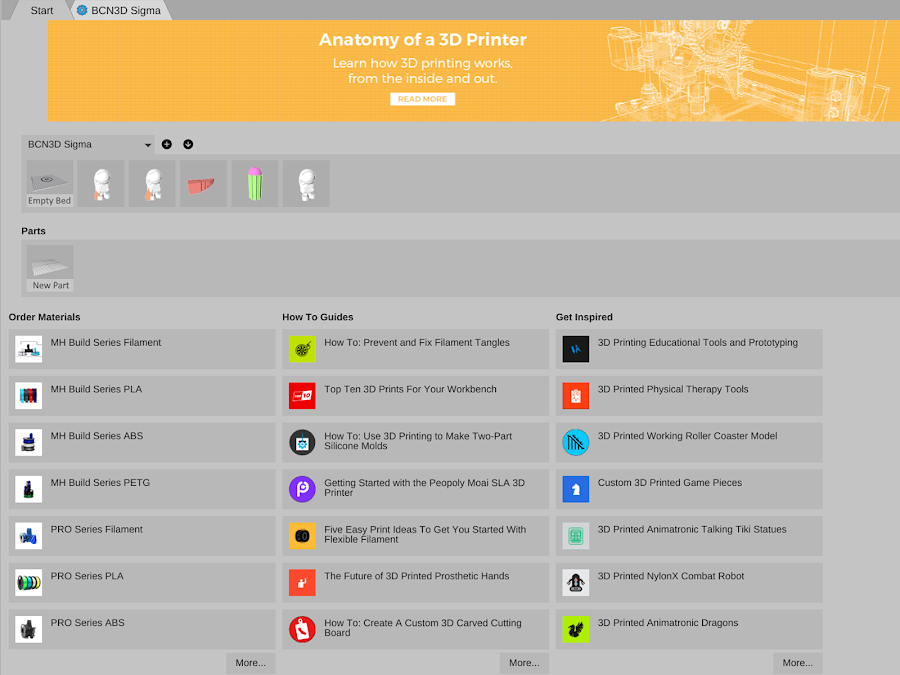Select the Empty Bed thumbnail
The image size is (900, 675).
[x=50, y=184]
